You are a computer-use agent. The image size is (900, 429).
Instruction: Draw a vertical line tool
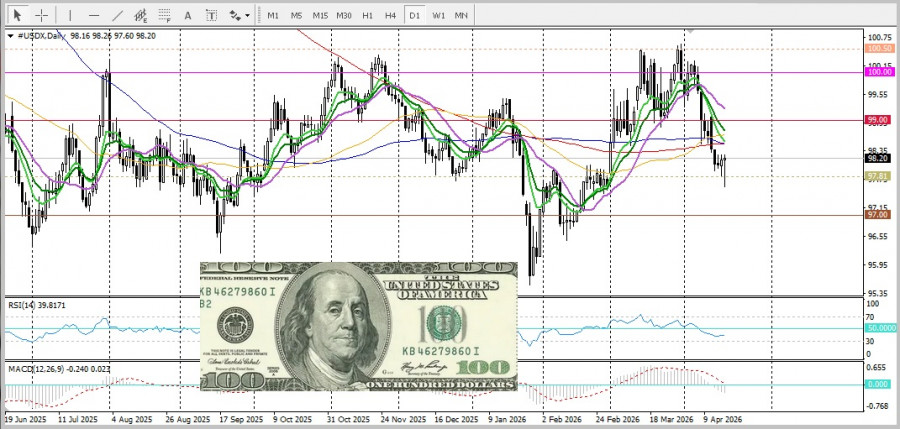pyautogui.click(x=70, y=16)
